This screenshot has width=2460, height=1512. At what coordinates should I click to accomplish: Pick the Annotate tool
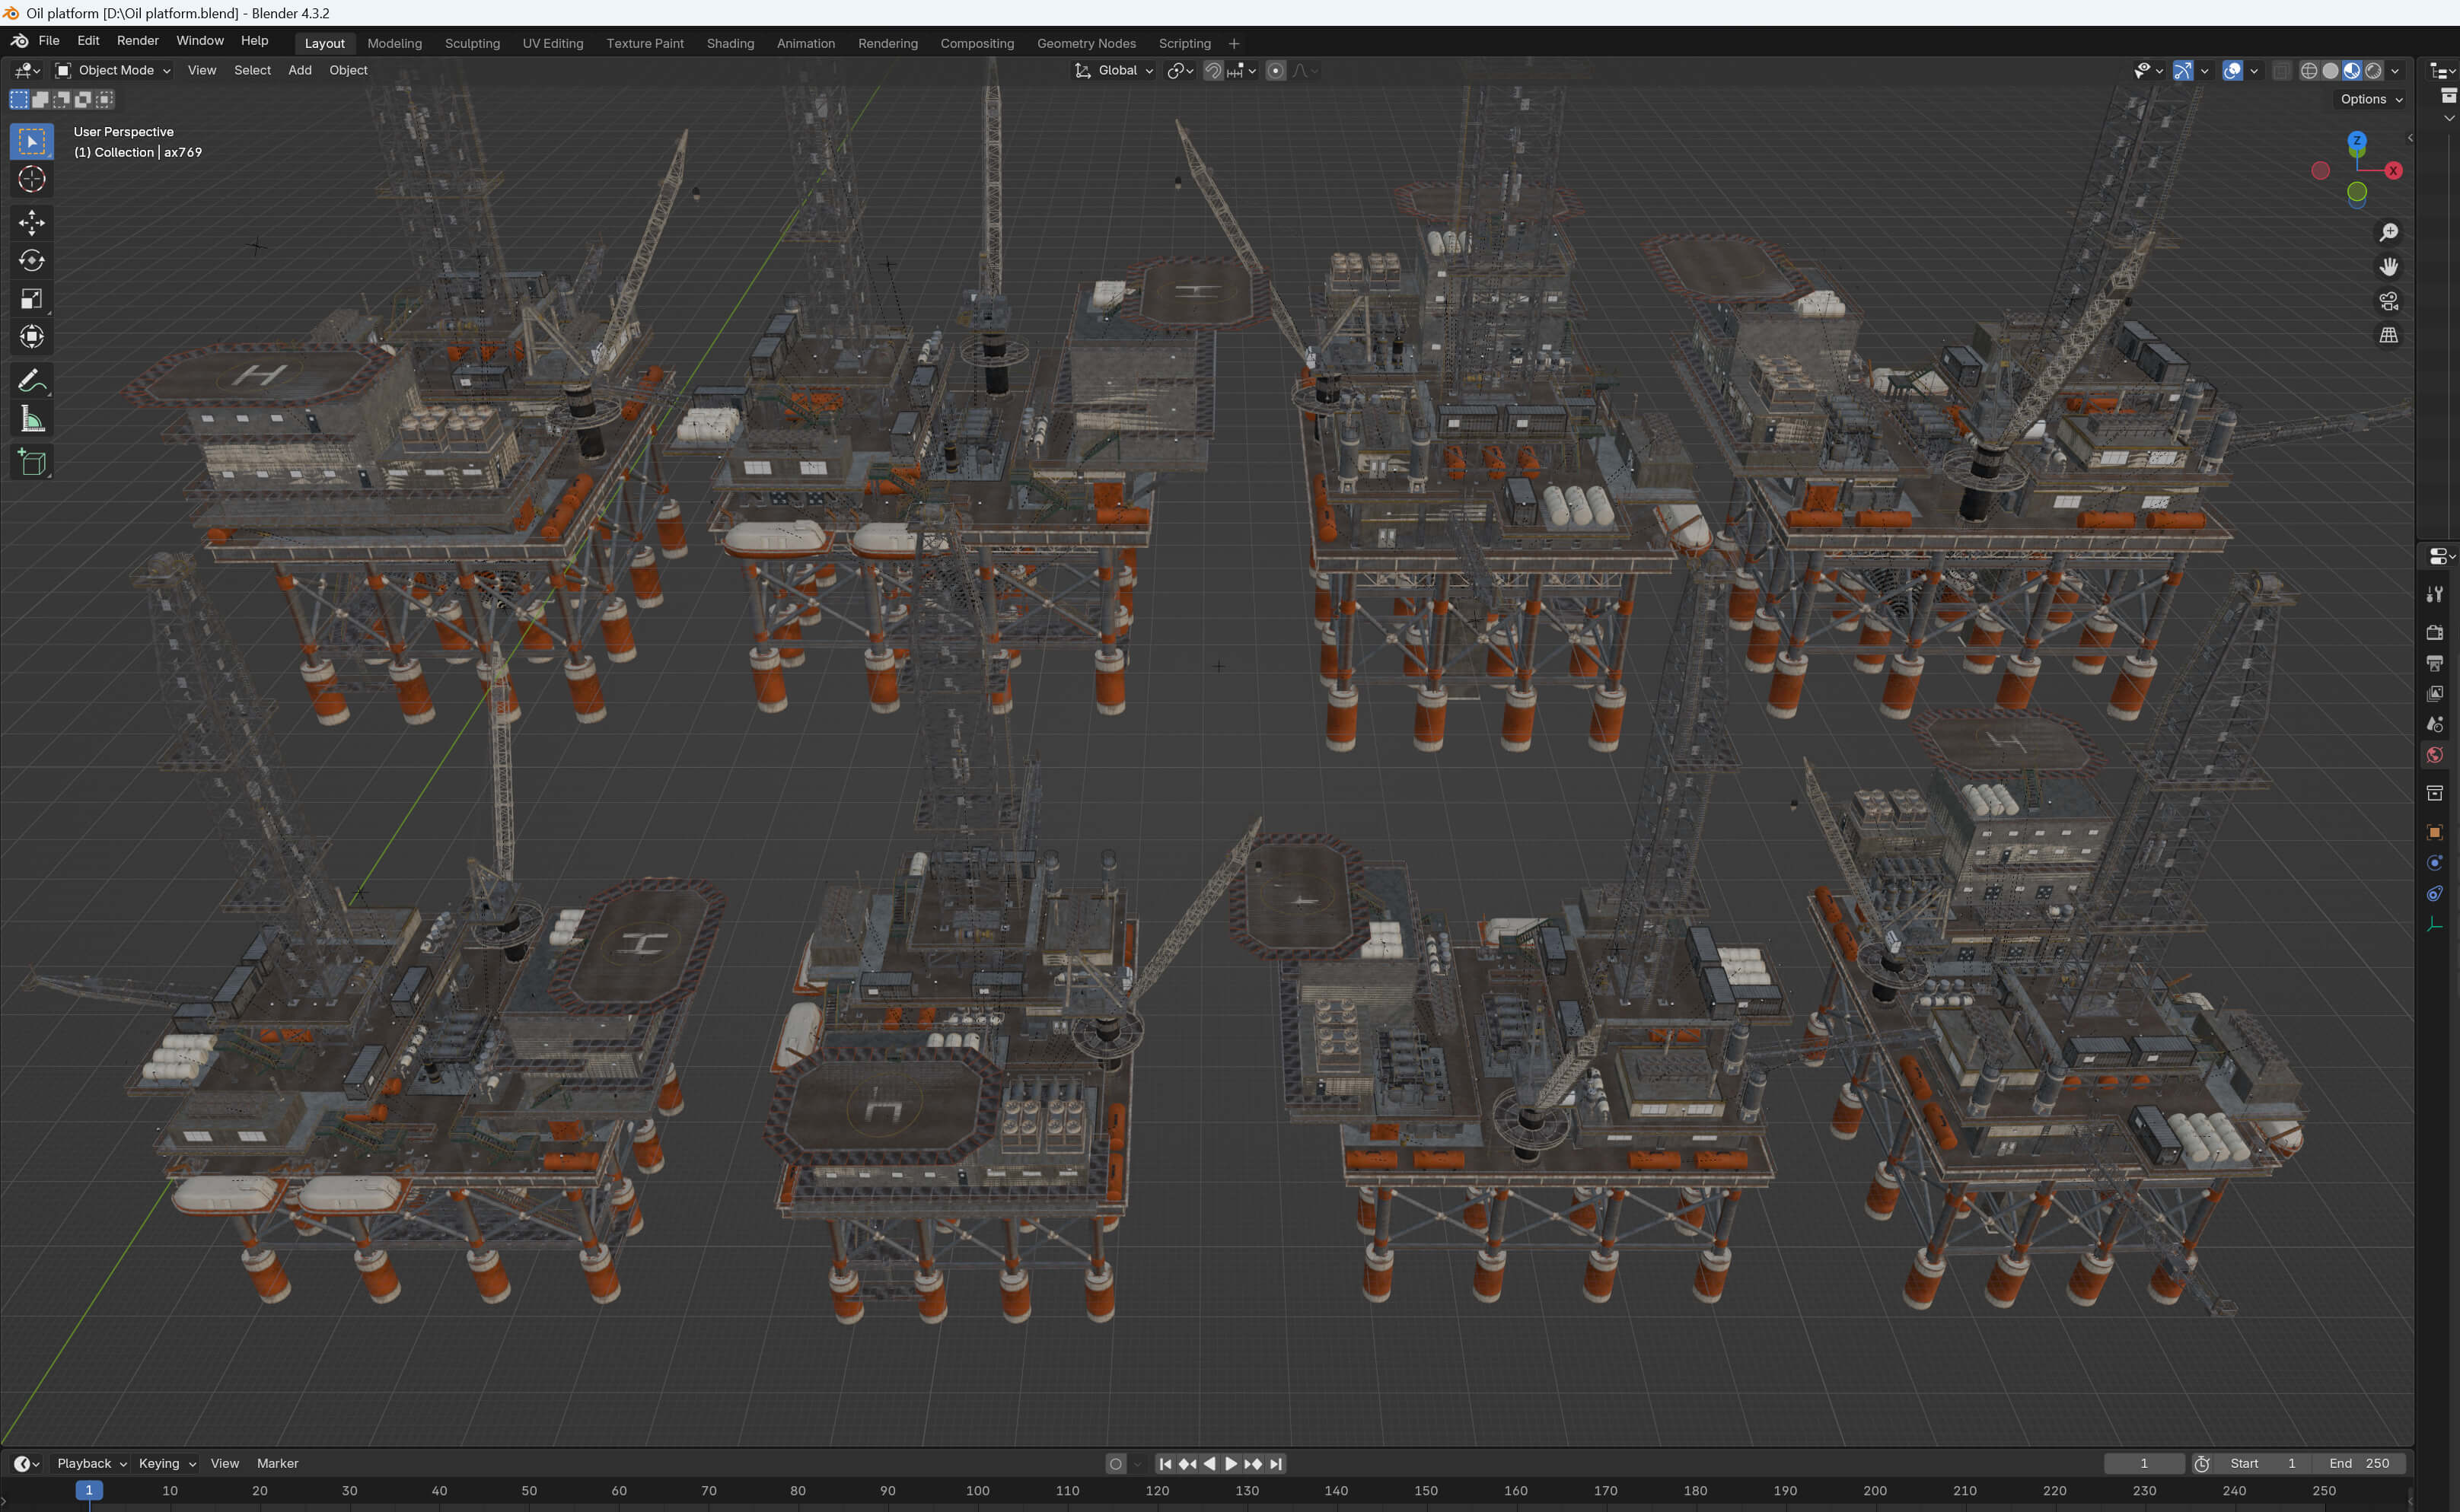[31, 381]
